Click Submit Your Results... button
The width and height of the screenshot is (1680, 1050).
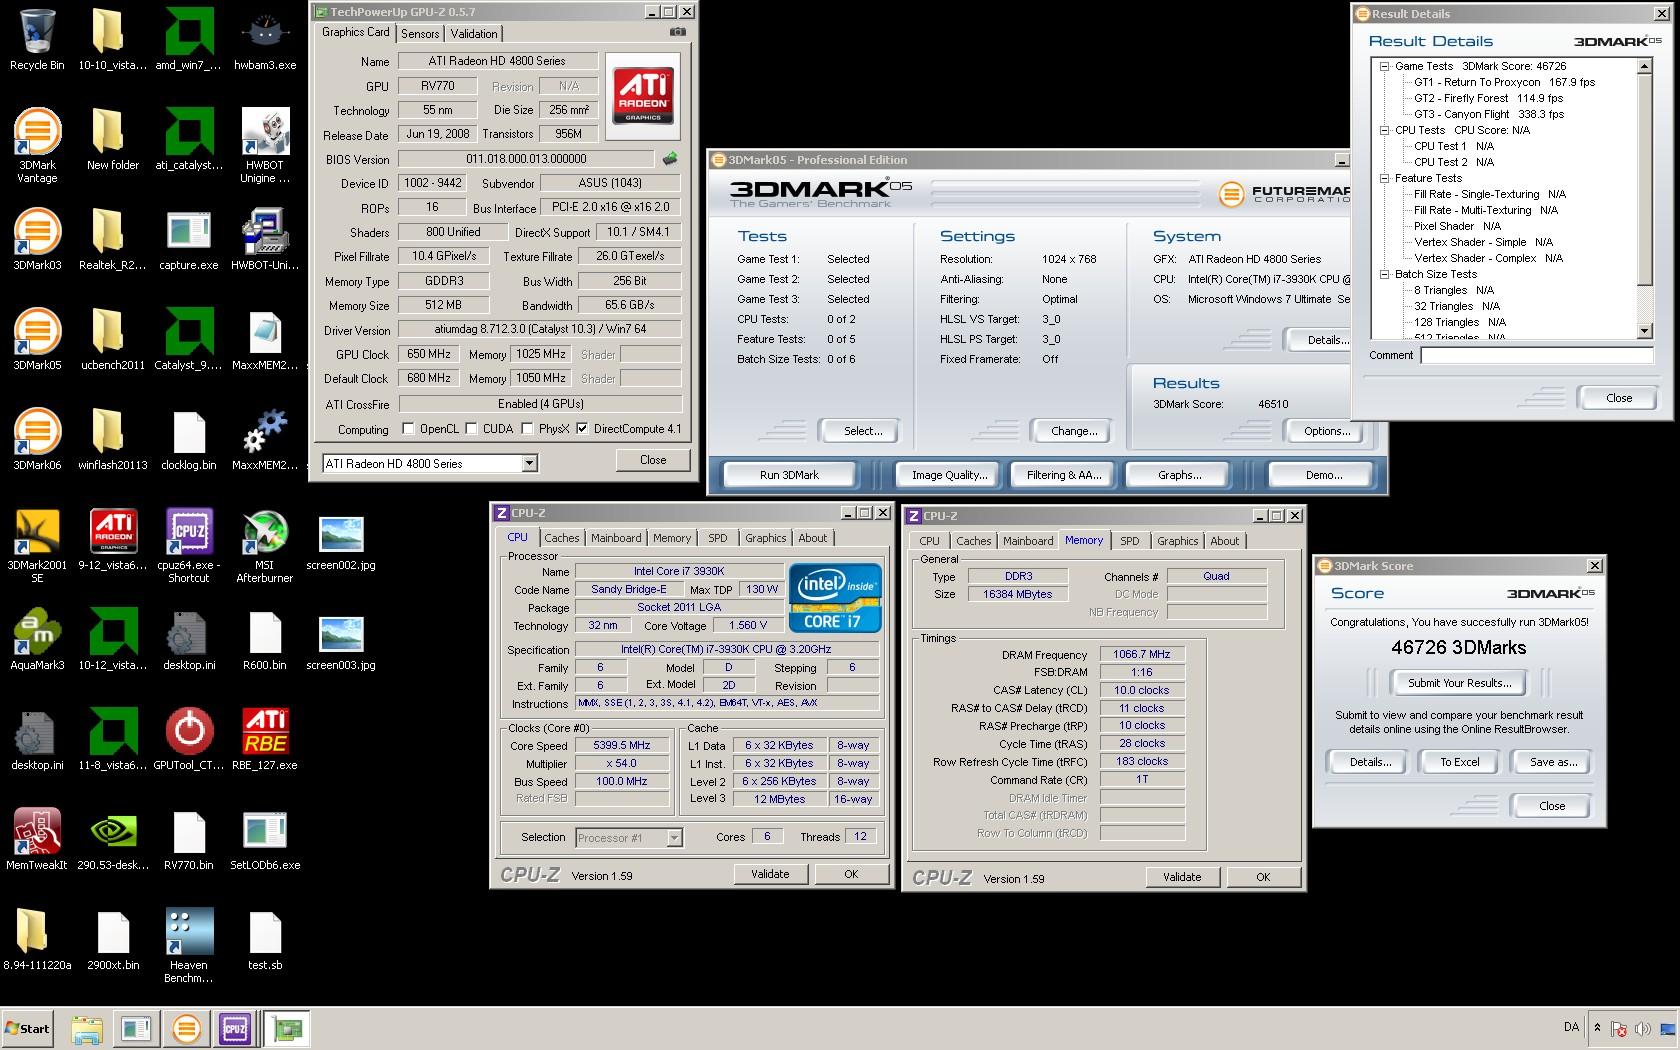1459,683
